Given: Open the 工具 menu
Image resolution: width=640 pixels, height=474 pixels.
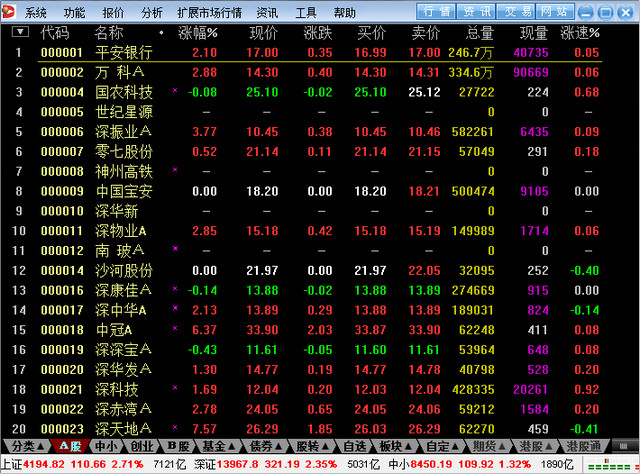Looking at the screenshot, I should coord(306,13).
